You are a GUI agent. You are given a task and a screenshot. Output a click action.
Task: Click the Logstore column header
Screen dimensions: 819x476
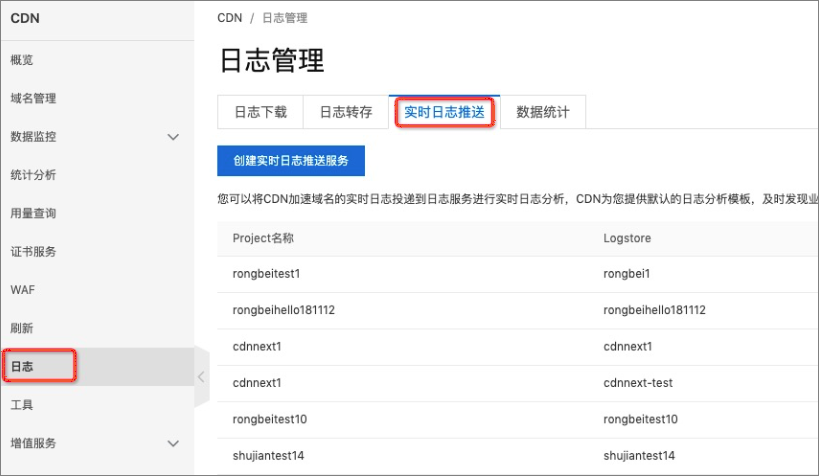click(627, 238)
